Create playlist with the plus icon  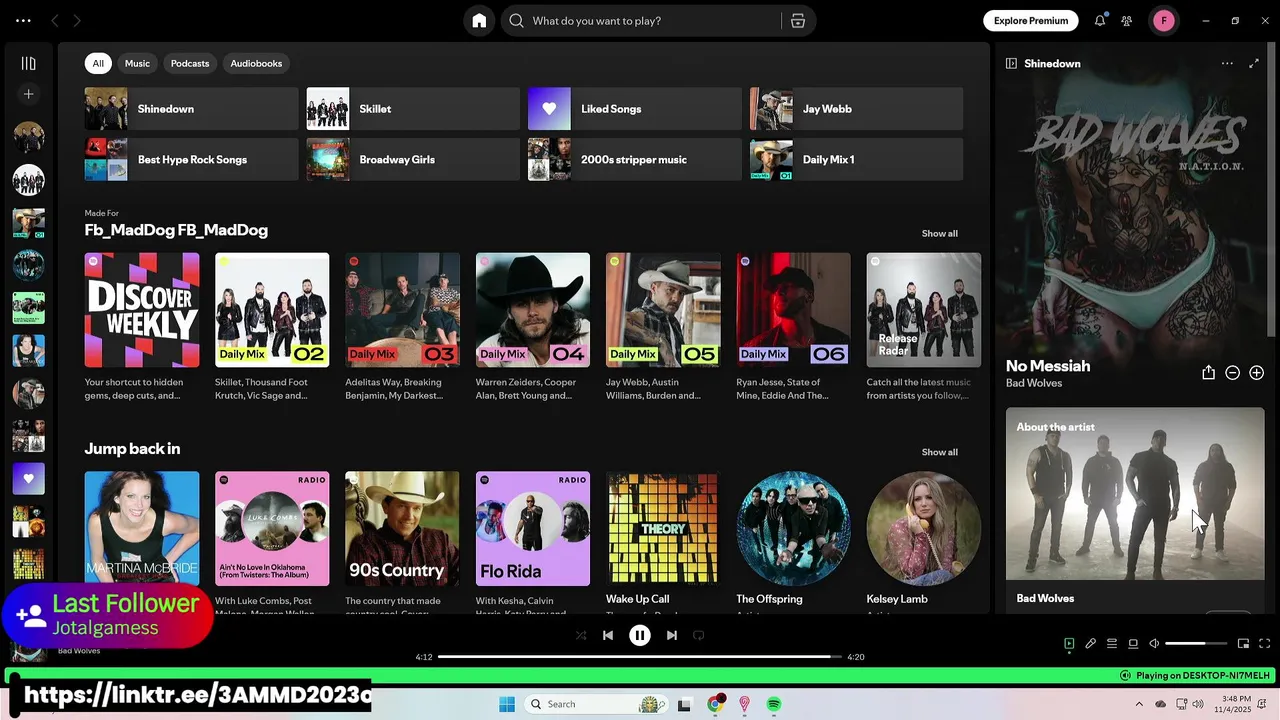coord(28,94)
